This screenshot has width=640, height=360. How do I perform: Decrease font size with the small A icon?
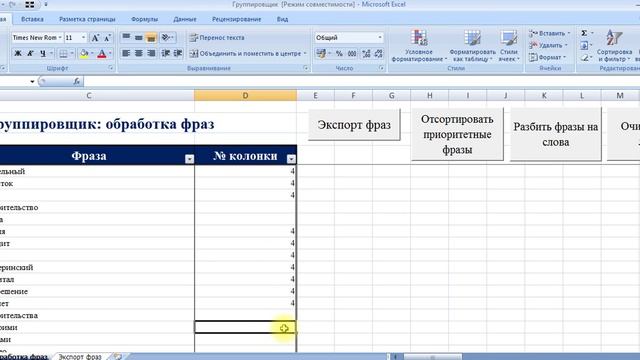pyautogui.click(x=107, y=38)
